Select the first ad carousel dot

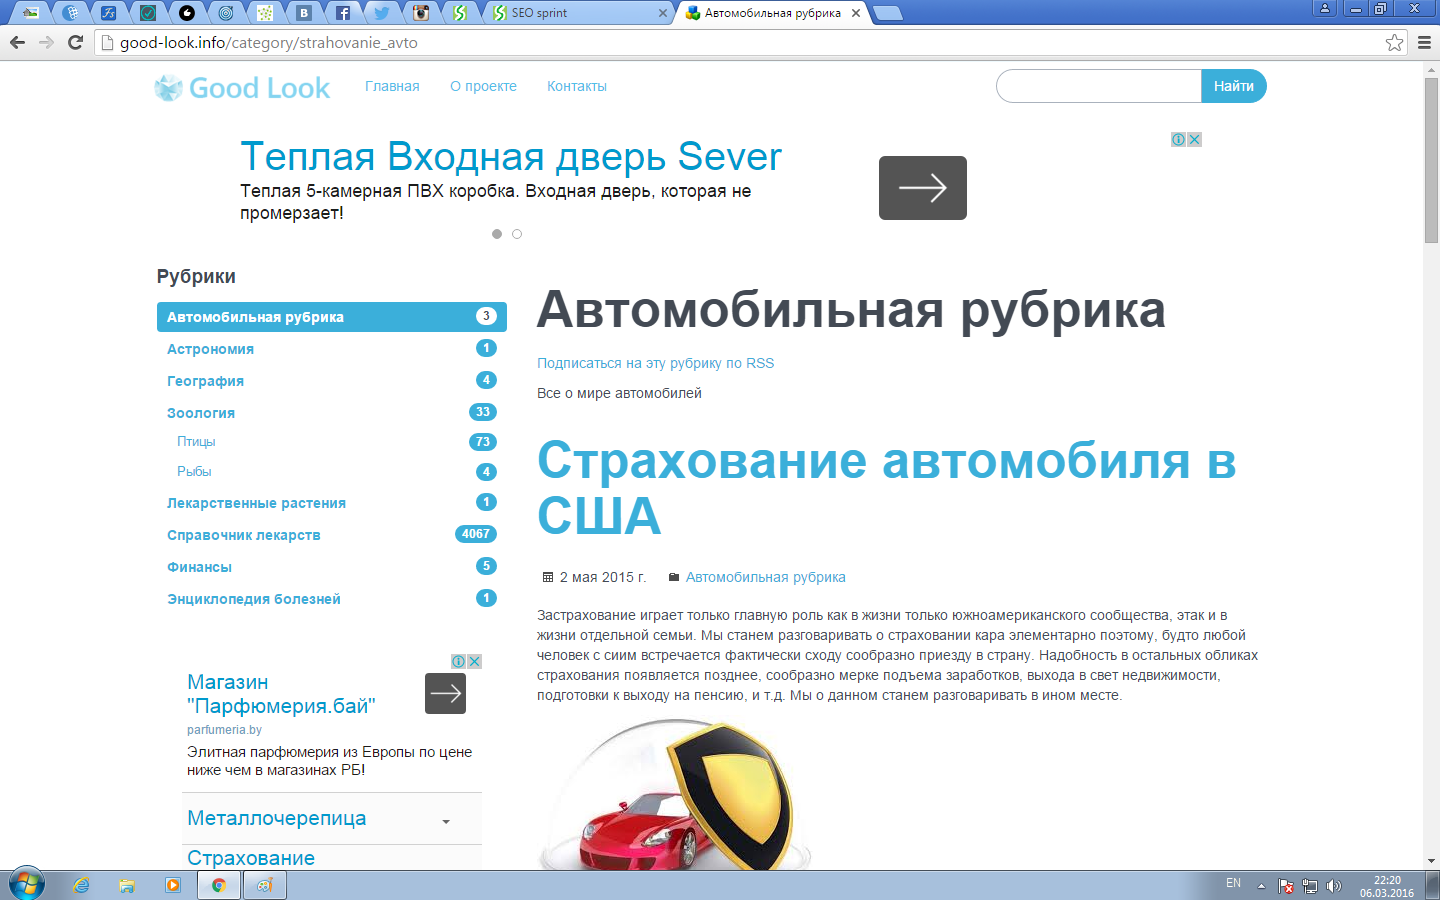[x=497, y=234]
